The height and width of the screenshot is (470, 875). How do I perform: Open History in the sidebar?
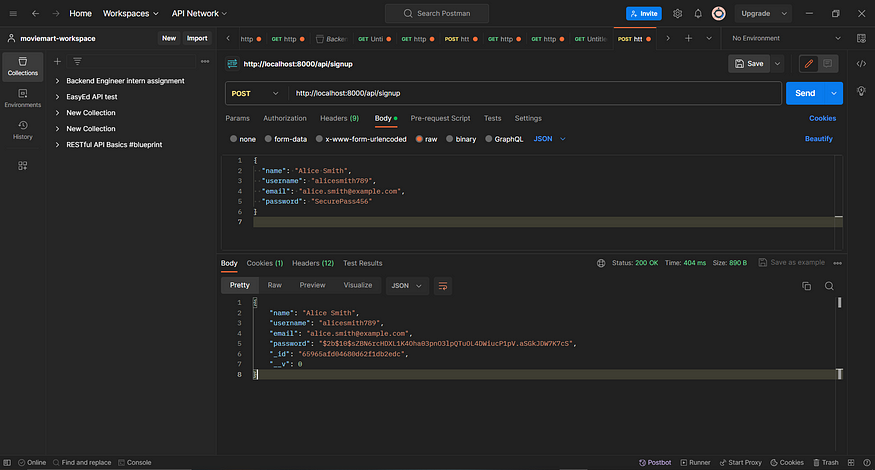tap(23, 130)
